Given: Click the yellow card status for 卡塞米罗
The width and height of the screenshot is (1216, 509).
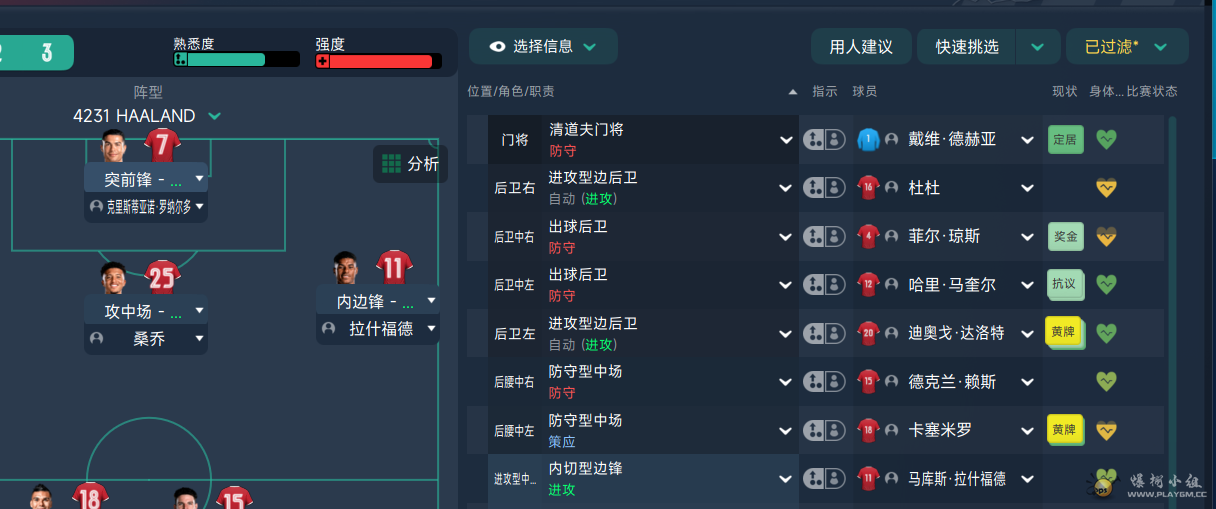Looking at the screenshot, I should (1064, 429).
